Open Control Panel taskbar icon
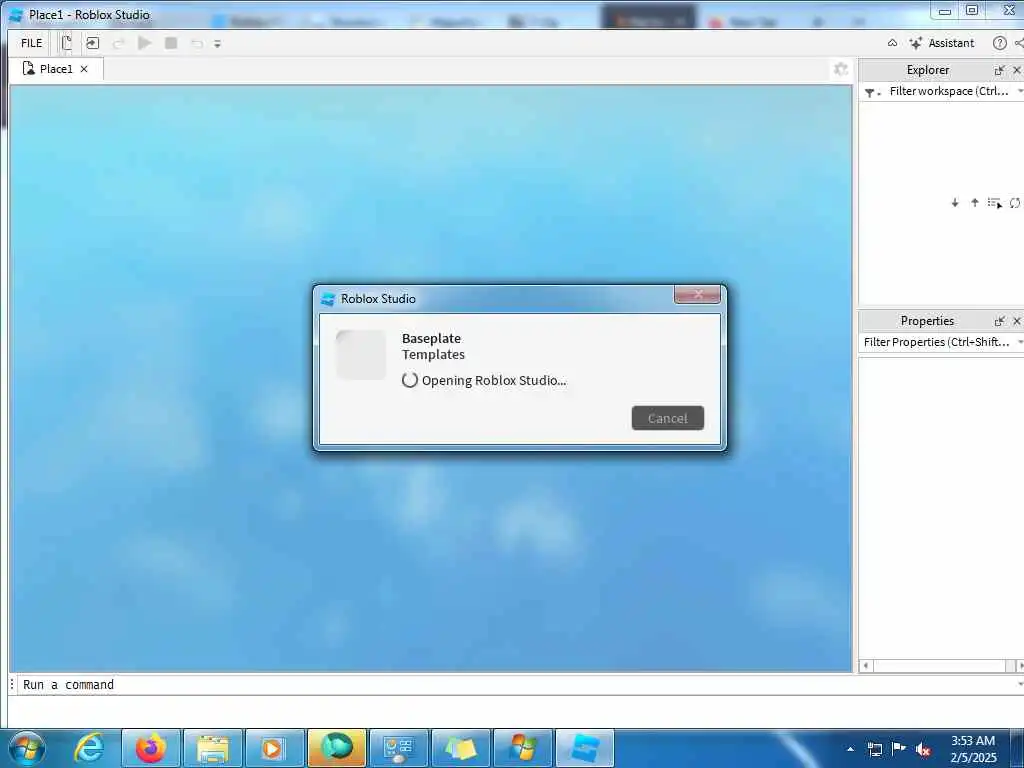 click(398, 748)
